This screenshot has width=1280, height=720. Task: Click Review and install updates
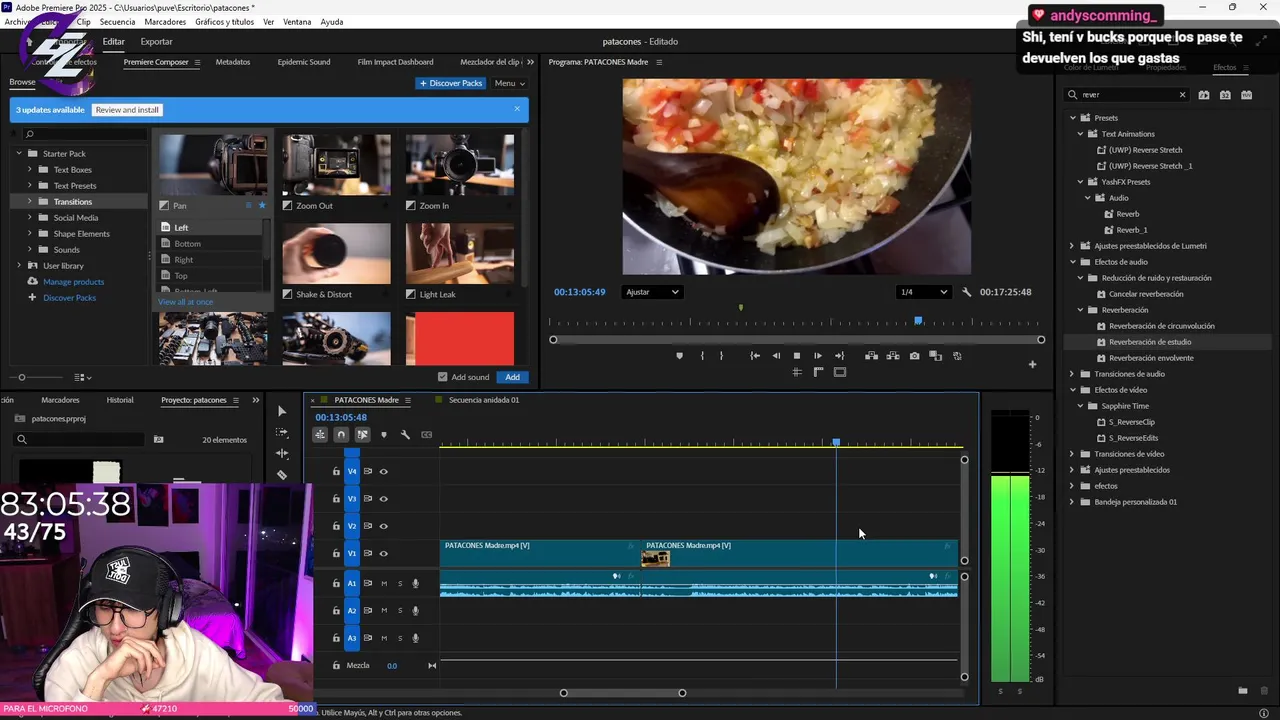127,110
